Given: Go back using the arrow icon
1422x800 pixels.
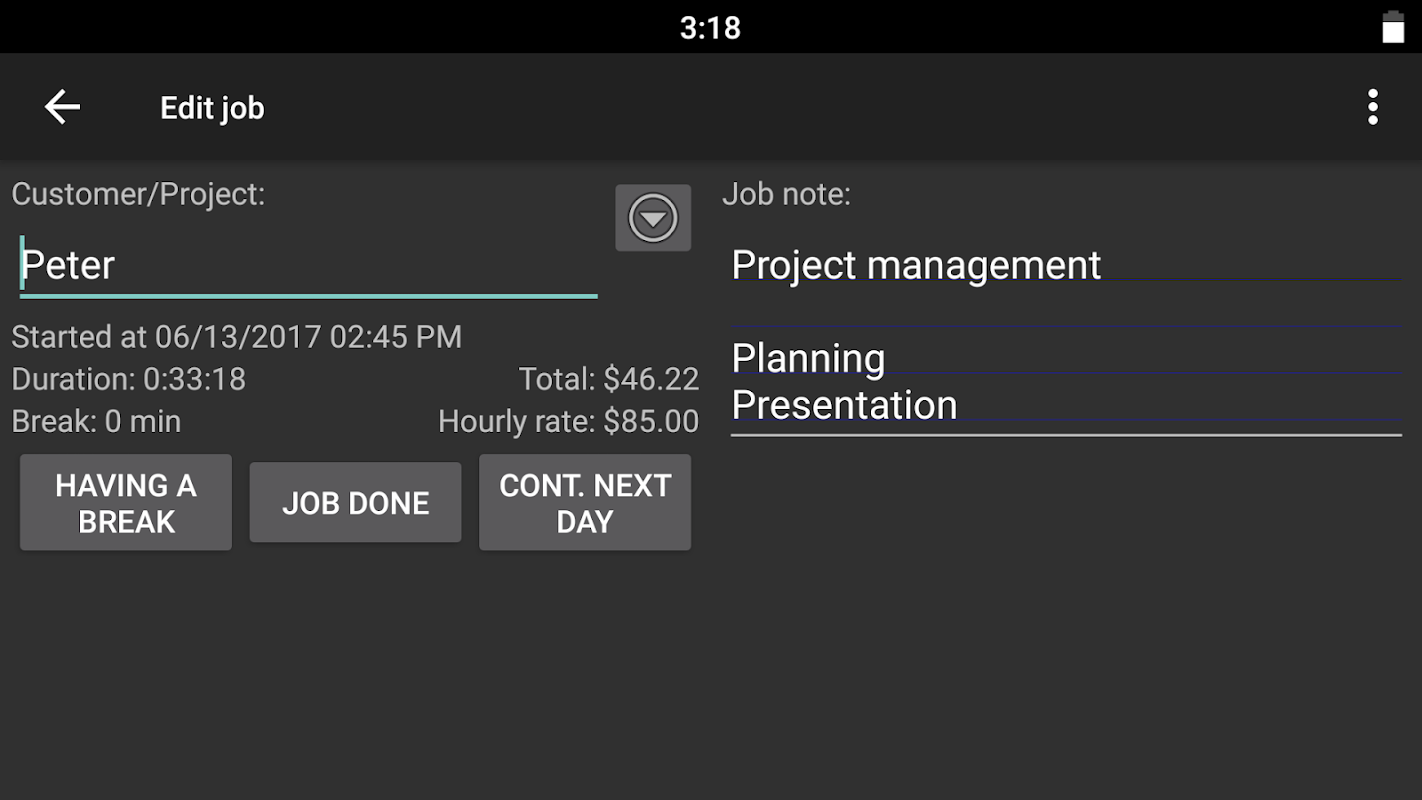Looking at the screenshot, I should [62, 107].
